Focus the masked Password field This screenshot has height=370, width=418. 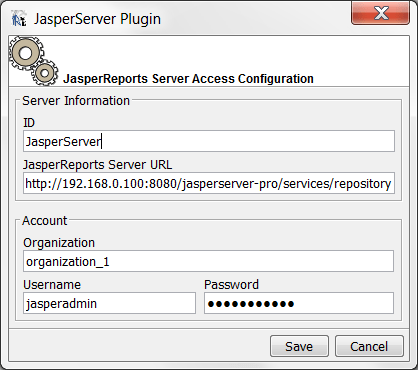click(x=299, y=303)
